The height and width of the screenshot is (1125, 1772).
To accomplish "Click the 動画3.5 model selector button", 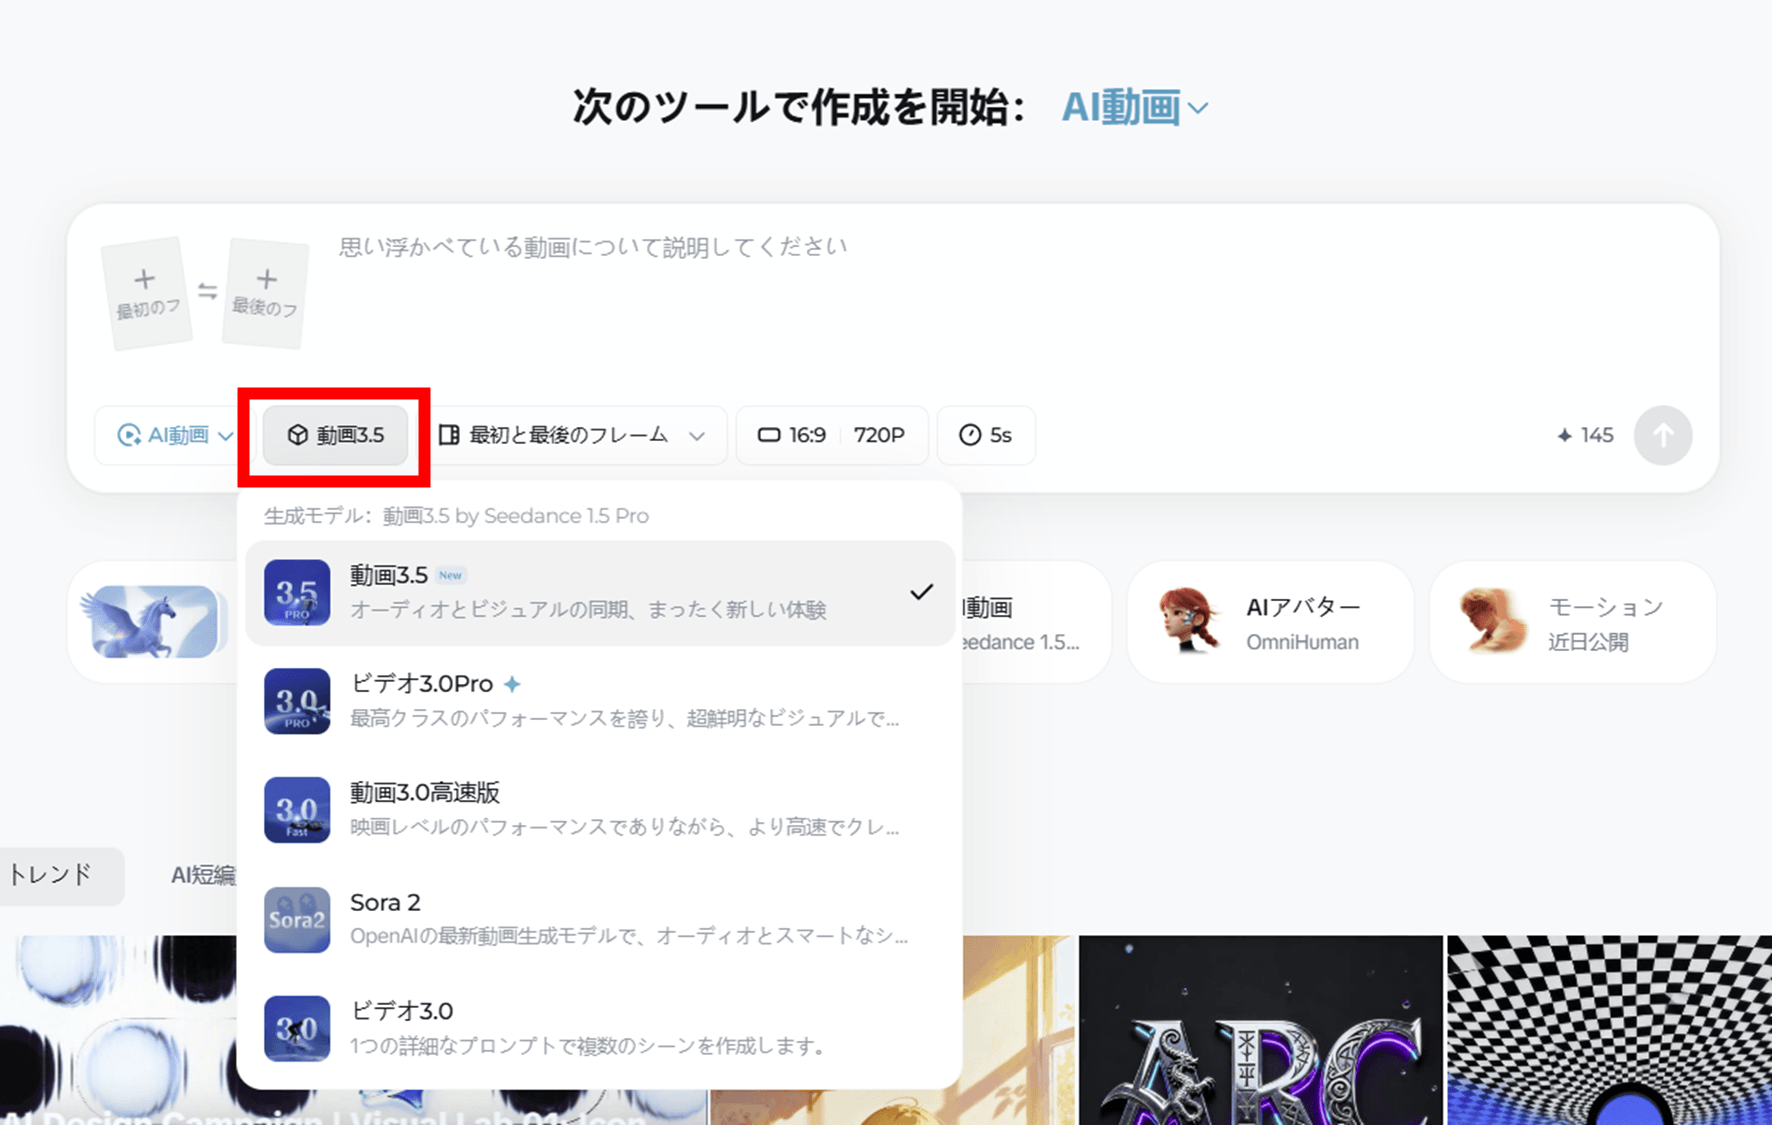I will pos(335,435).
